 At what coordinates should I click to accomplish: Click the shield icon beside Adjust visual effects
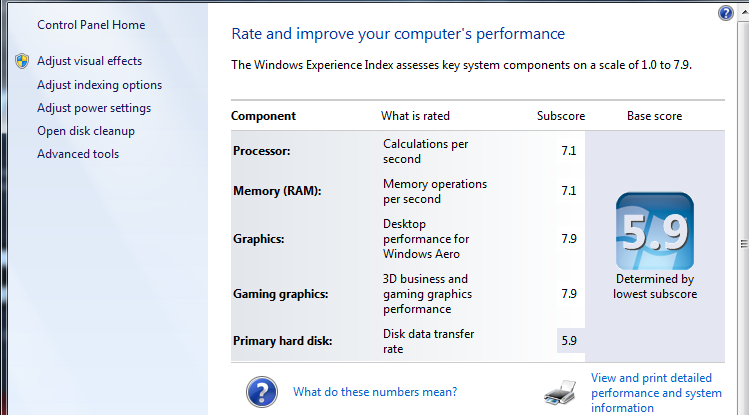(22, 61)
